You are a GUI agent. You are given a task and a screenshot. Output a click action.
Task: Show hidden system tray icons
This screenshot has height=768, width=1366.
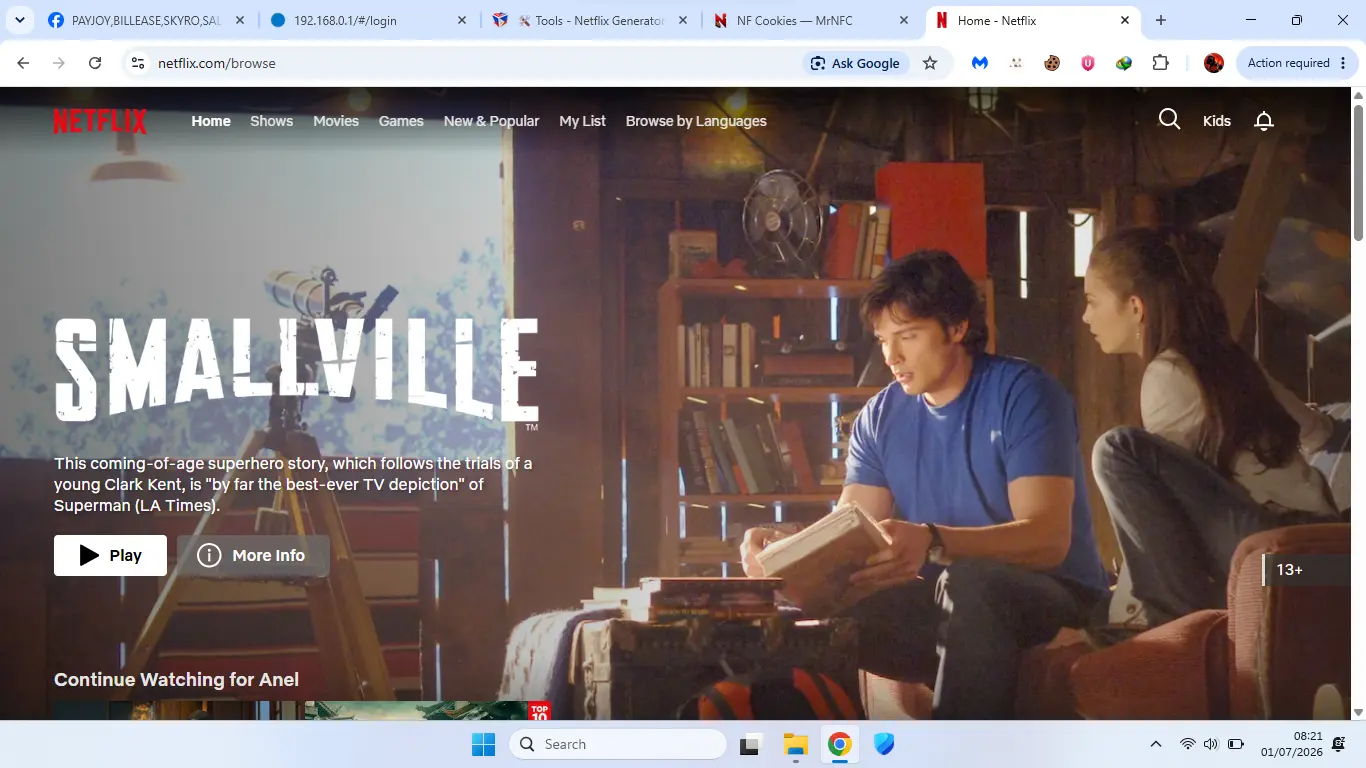(1156, 744)
